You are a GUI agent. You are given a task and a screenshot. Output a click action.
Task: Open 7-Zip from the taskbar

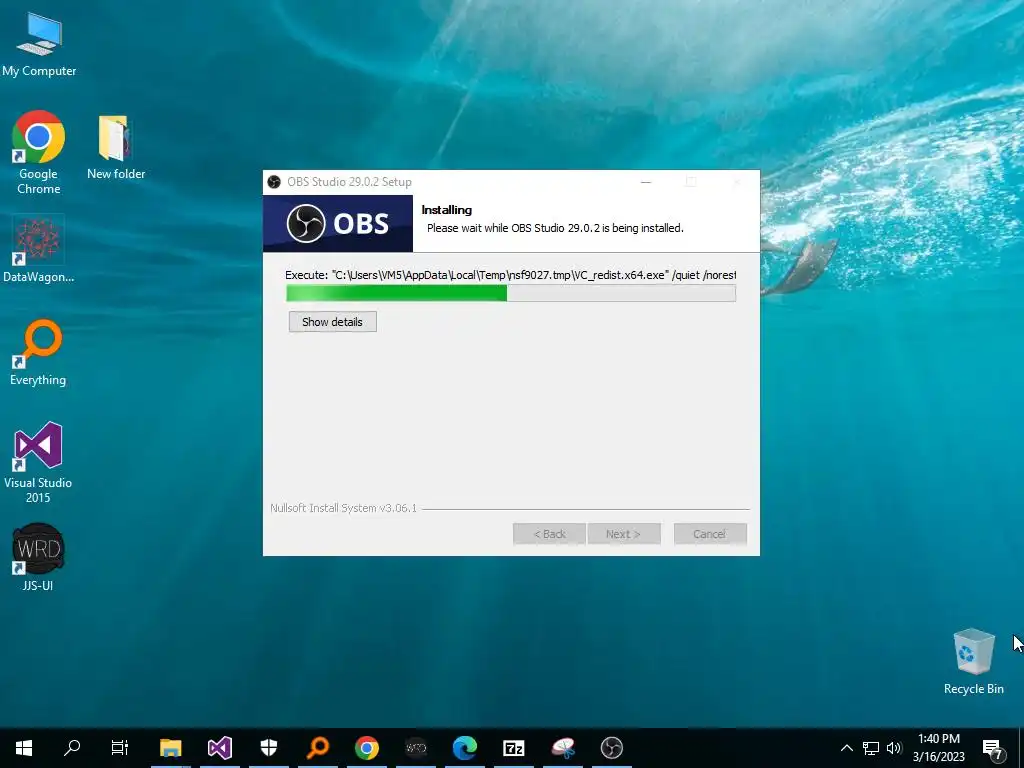point(514,748)
